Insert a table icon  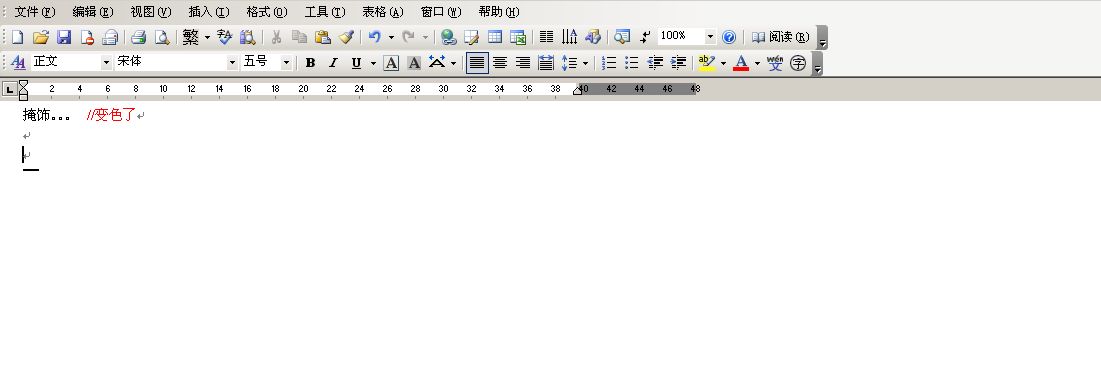[x=495, y=37]
